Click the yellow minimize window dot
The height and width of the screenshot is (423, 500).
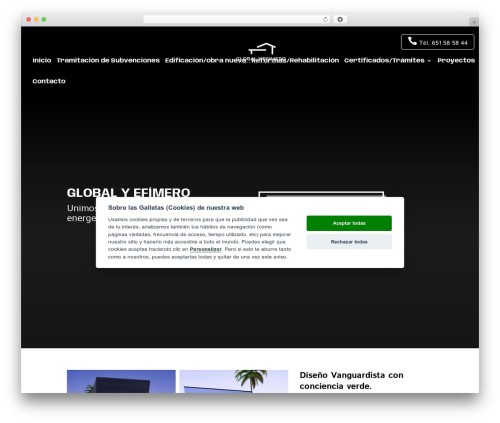[x=36, y=19]
